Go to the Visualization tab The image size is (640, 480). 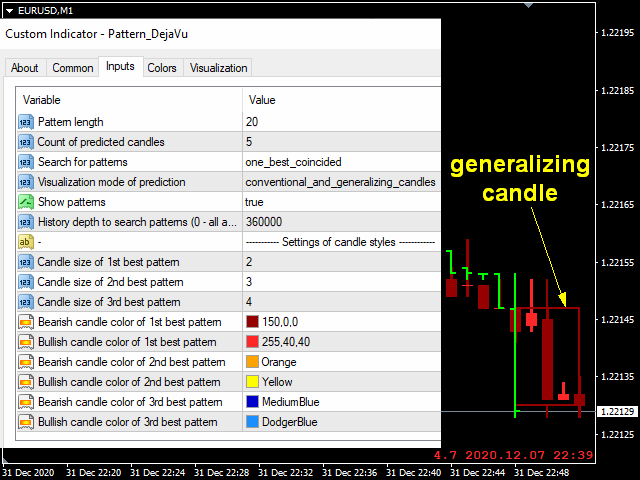point(218,68)
